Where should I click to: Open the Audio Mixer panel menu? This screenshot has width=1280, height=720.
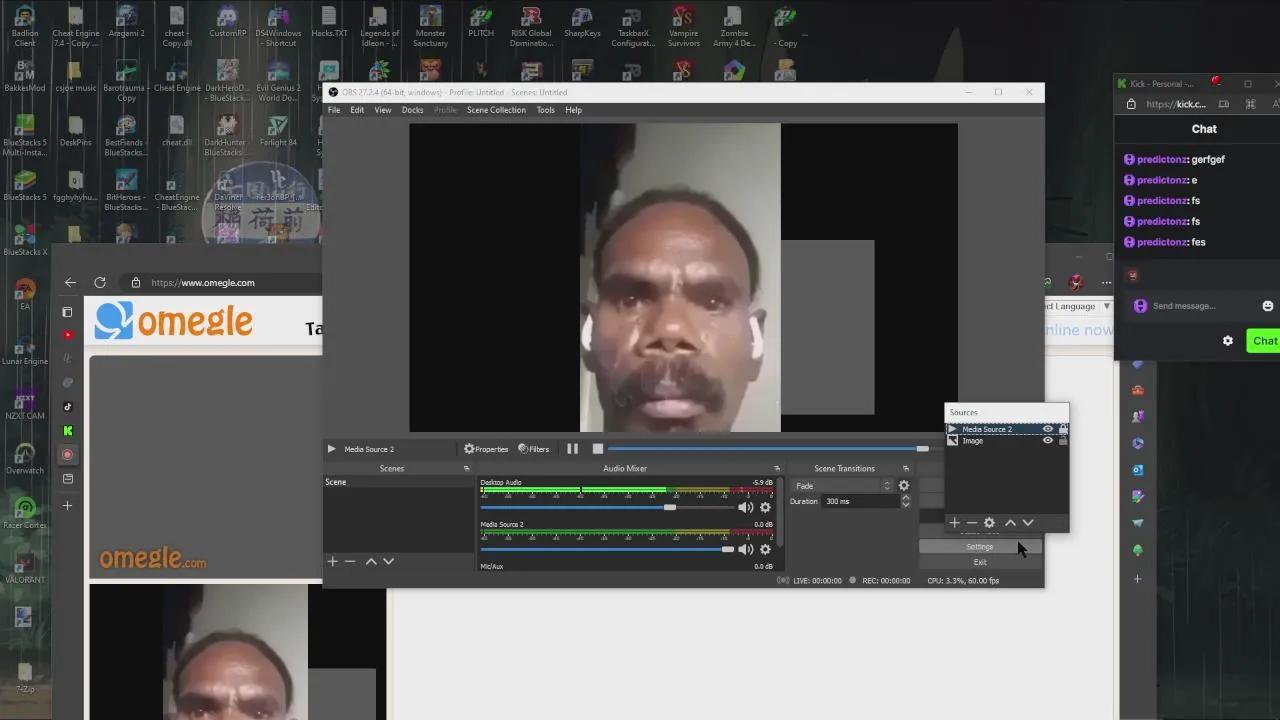coord(777,468)
